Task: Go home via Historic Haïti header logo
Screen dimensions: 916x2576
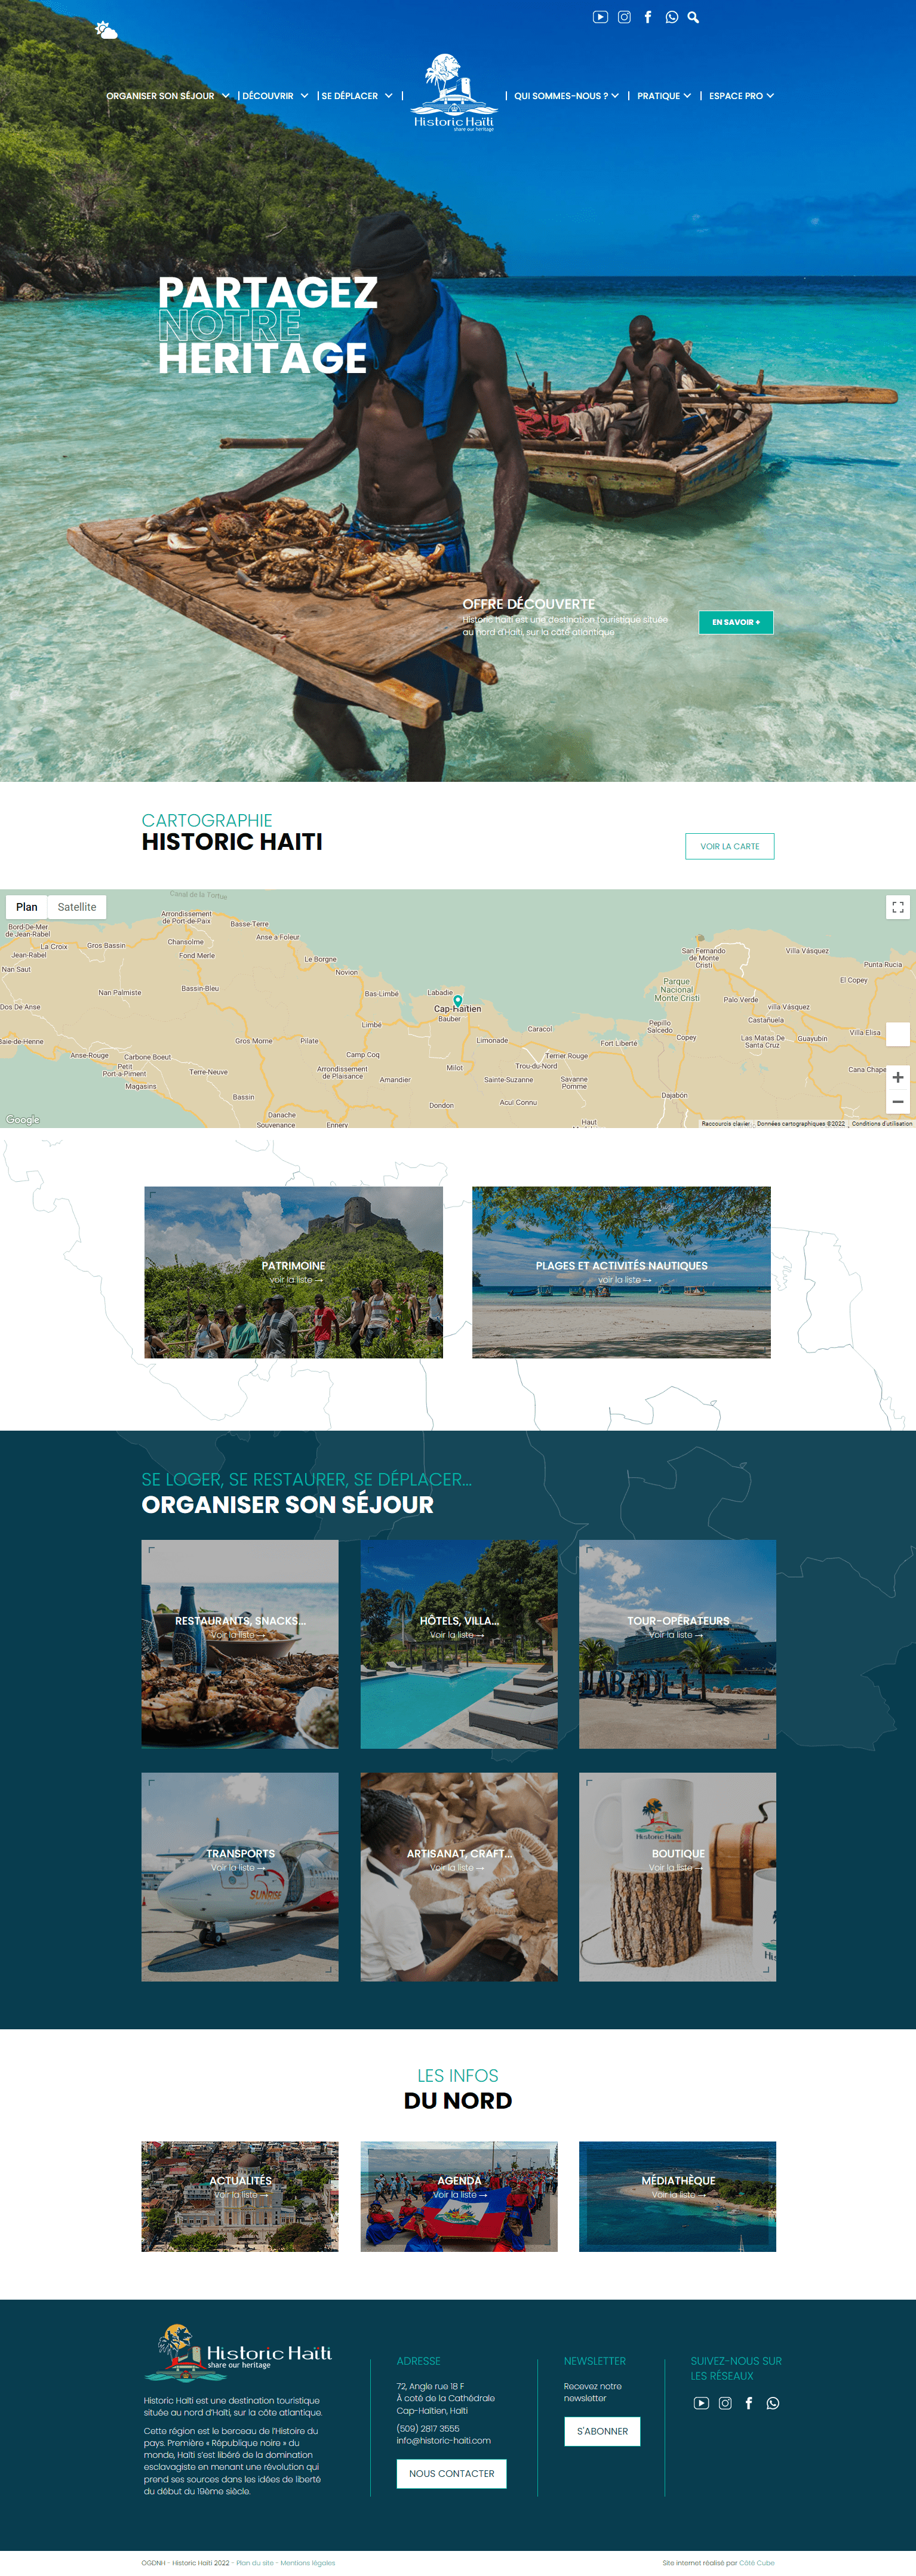Action: coord(454,92)
